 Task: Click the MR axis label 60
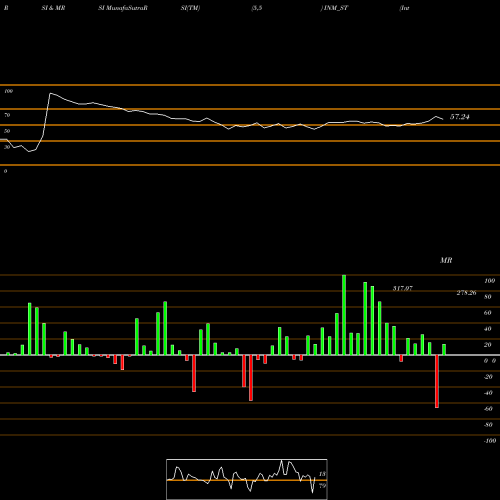tap(488, 313)
